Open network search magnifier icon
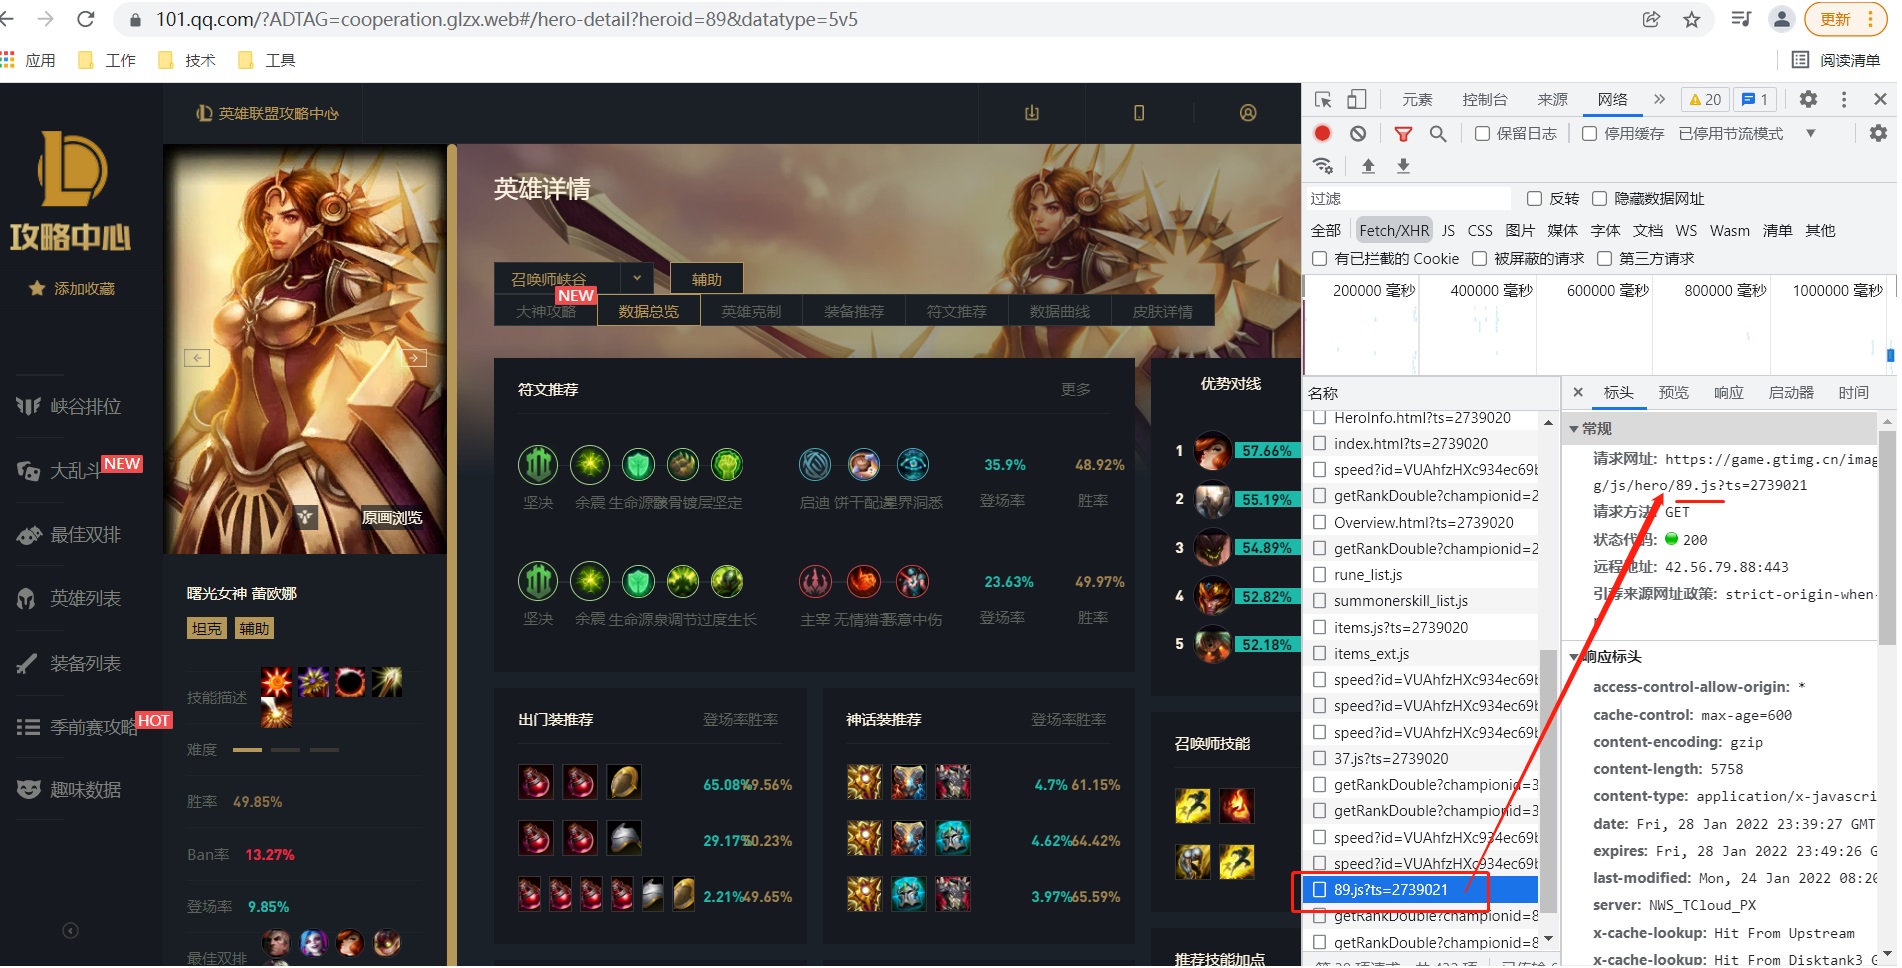The height and width of the screenshot is (968, 1902). click(x=1438, y=133)
